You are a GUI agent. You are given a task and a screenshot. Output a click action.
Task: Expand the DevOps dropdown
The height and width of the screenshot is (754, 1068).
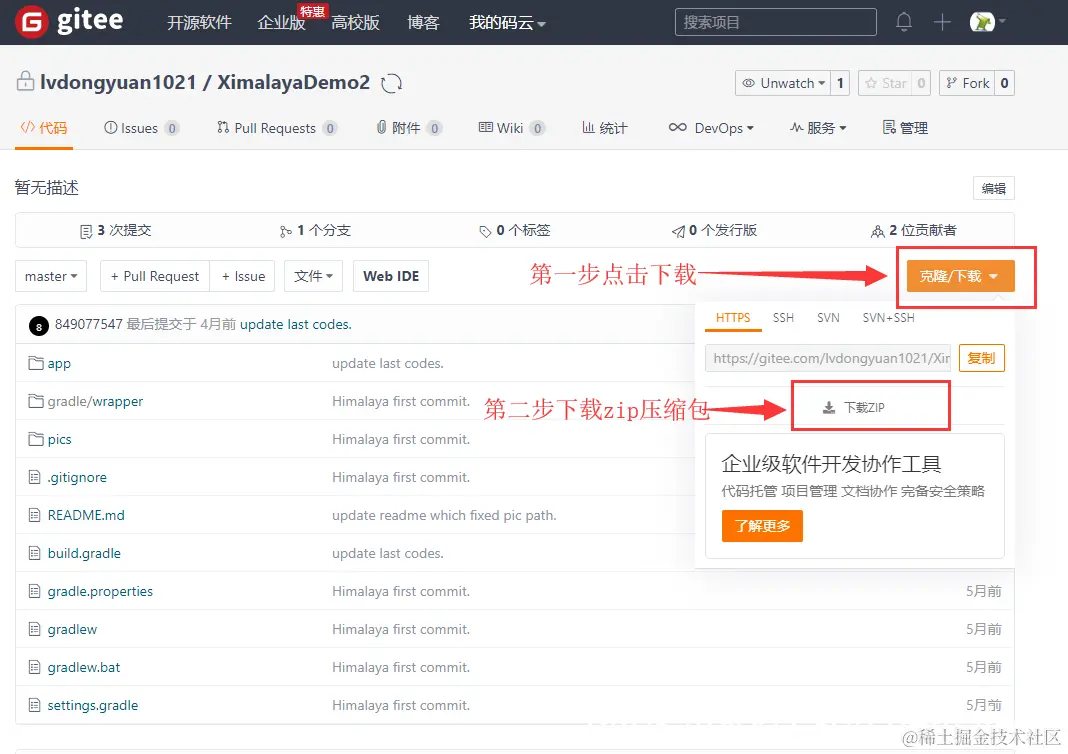click(711, 128)
